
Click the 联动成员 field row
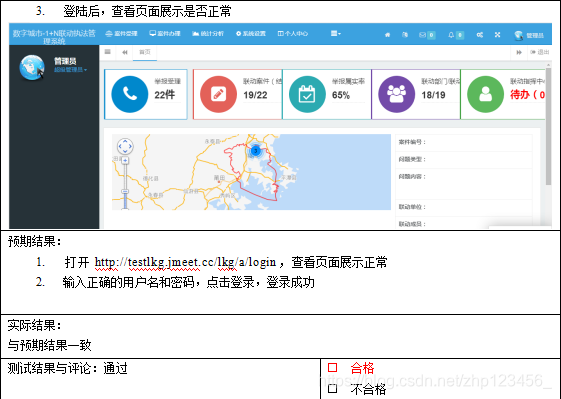click(x=464, y=224)
